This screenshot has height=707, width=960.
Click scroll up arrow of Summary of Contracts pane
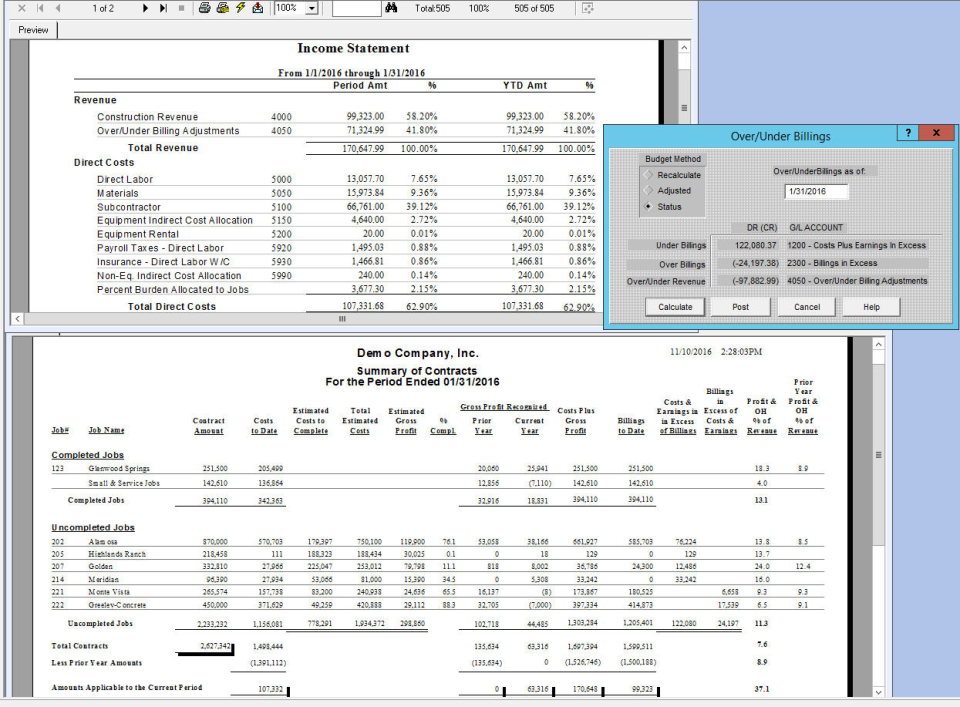pos(879,345)
